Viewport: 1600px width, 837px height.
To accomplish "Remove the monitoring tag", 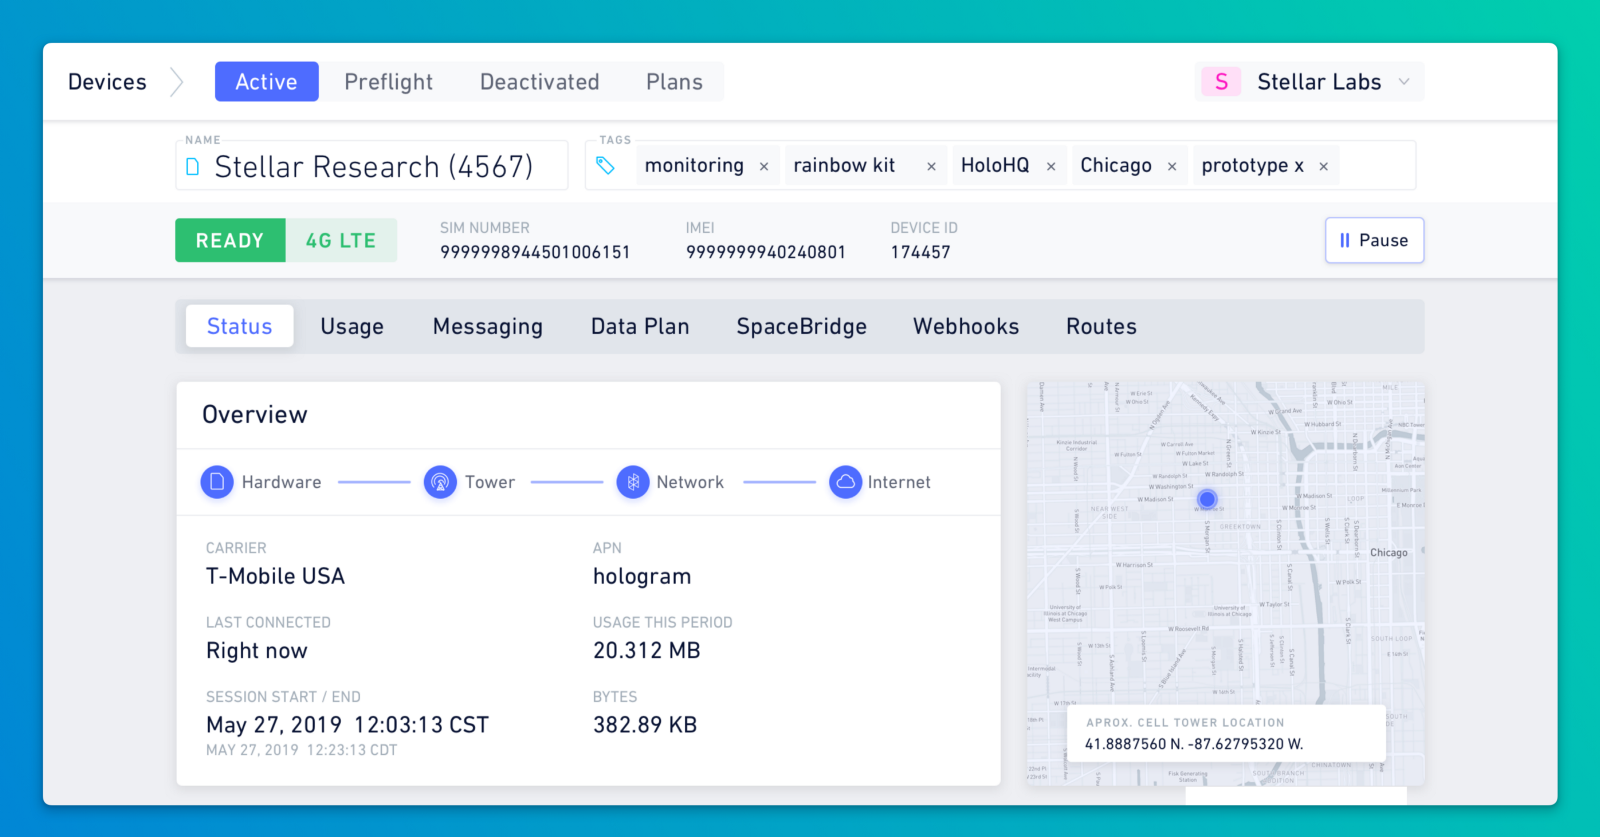I will coord(764,166).
